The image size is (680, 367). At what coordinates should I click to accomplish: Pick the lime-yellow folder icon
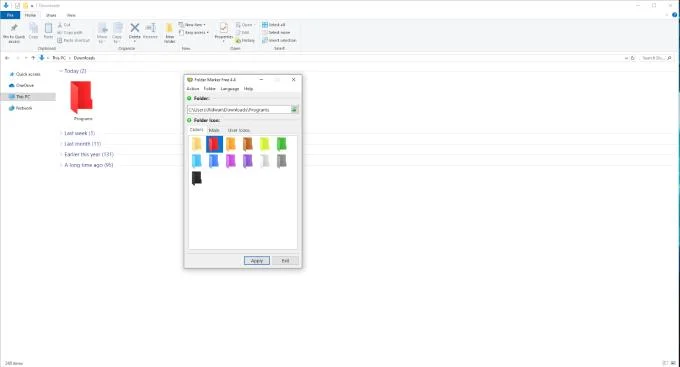click(265, 144)
